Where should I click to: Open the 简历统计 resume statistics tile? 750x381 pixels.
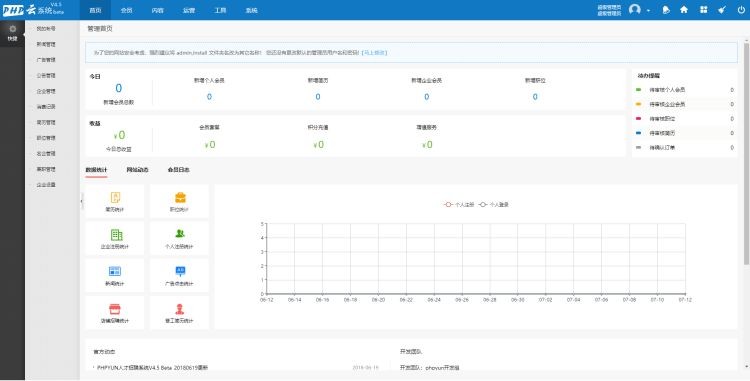115,201
